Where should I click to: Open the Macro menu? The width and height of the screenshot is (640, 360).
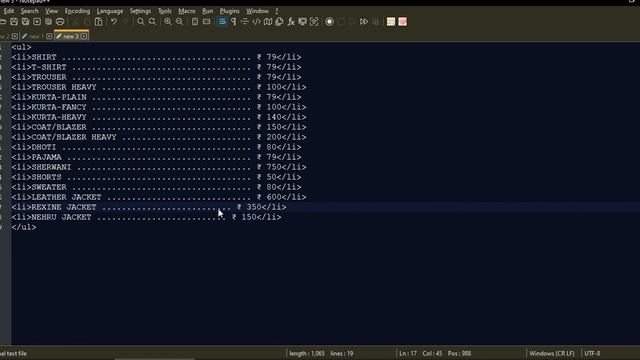coord(187,11)
